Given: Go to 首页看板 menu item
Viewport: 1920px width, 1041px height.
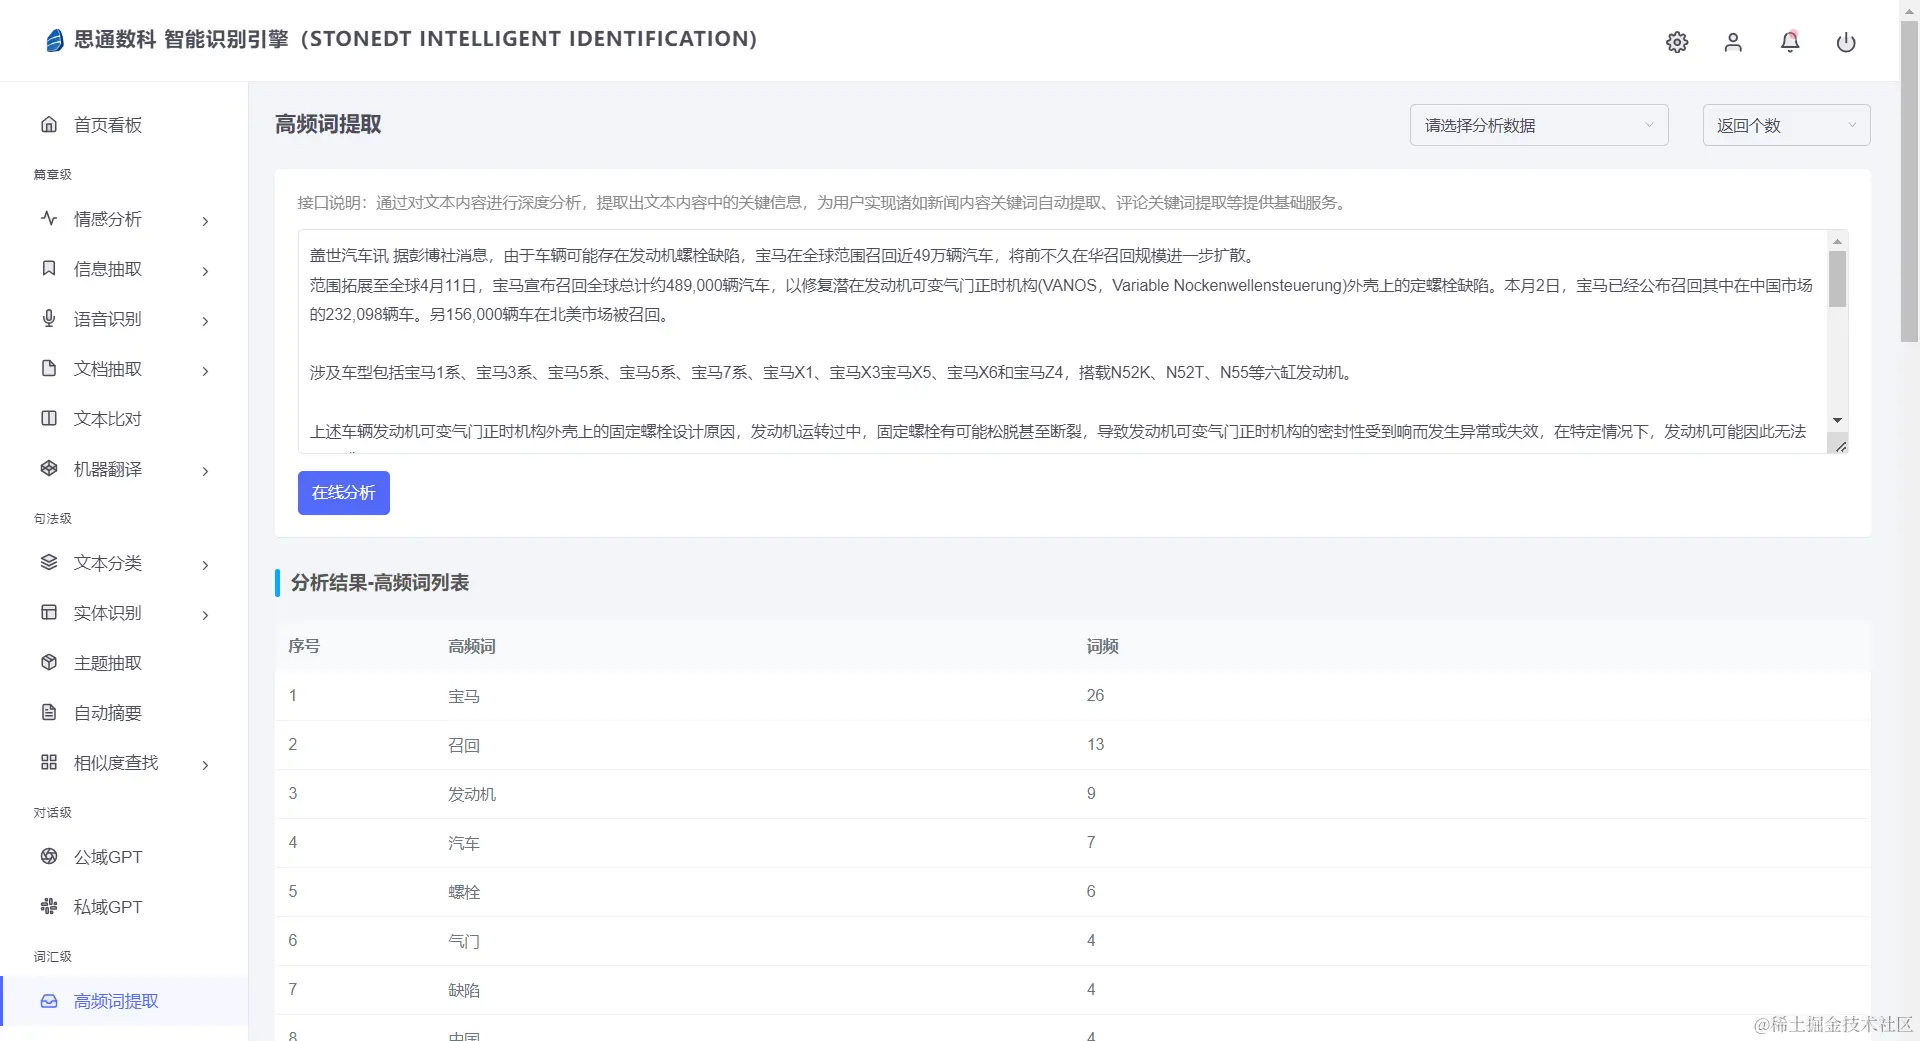Looking at the screenshot, I should (x=124, y=125).
